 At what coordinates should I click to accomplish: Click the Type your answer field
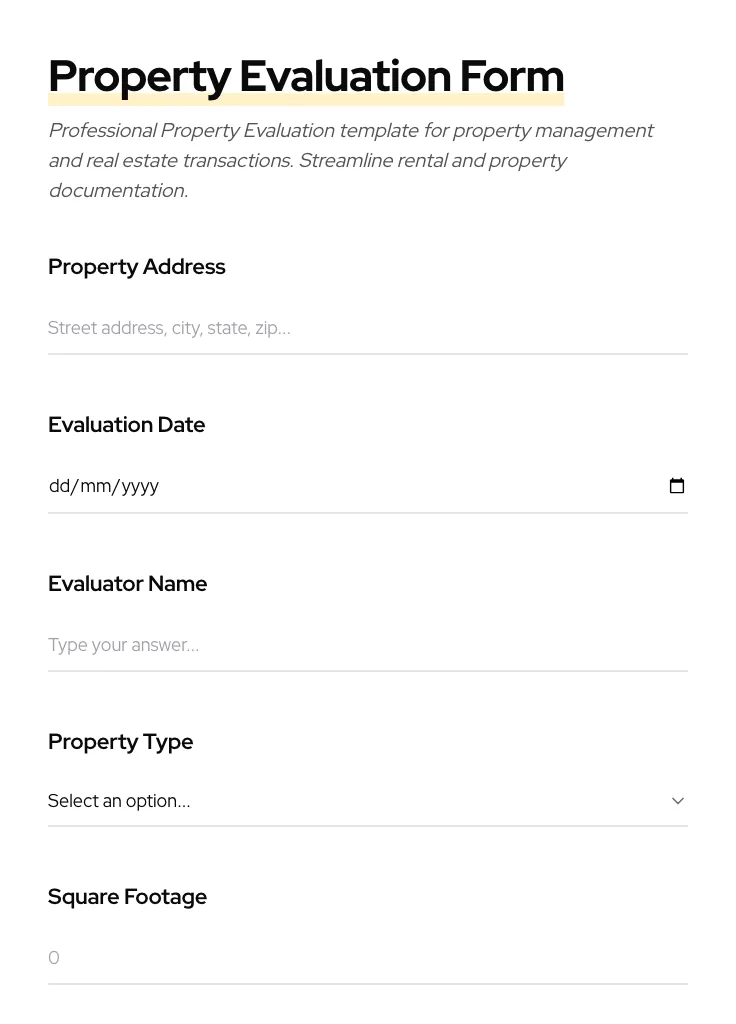123,645
